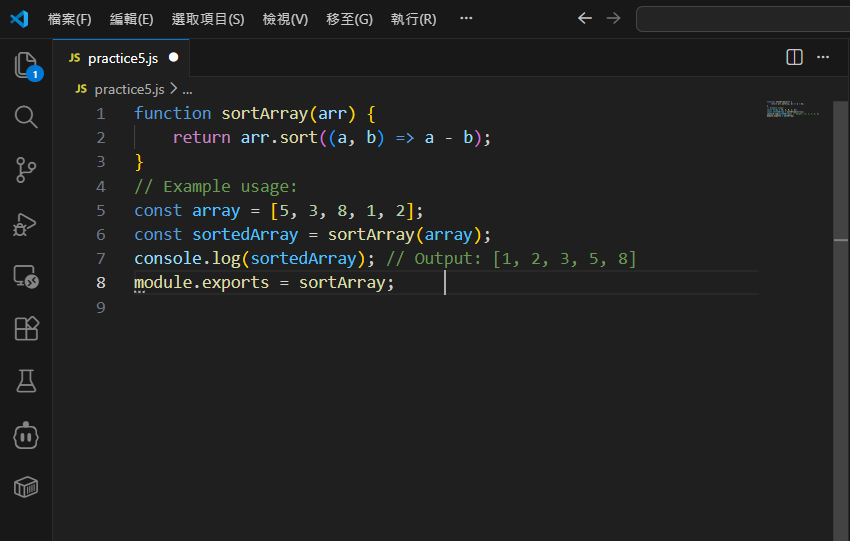Click the command center search box
Viewport: 850px width, 541px height.
[x=742, y=19]
